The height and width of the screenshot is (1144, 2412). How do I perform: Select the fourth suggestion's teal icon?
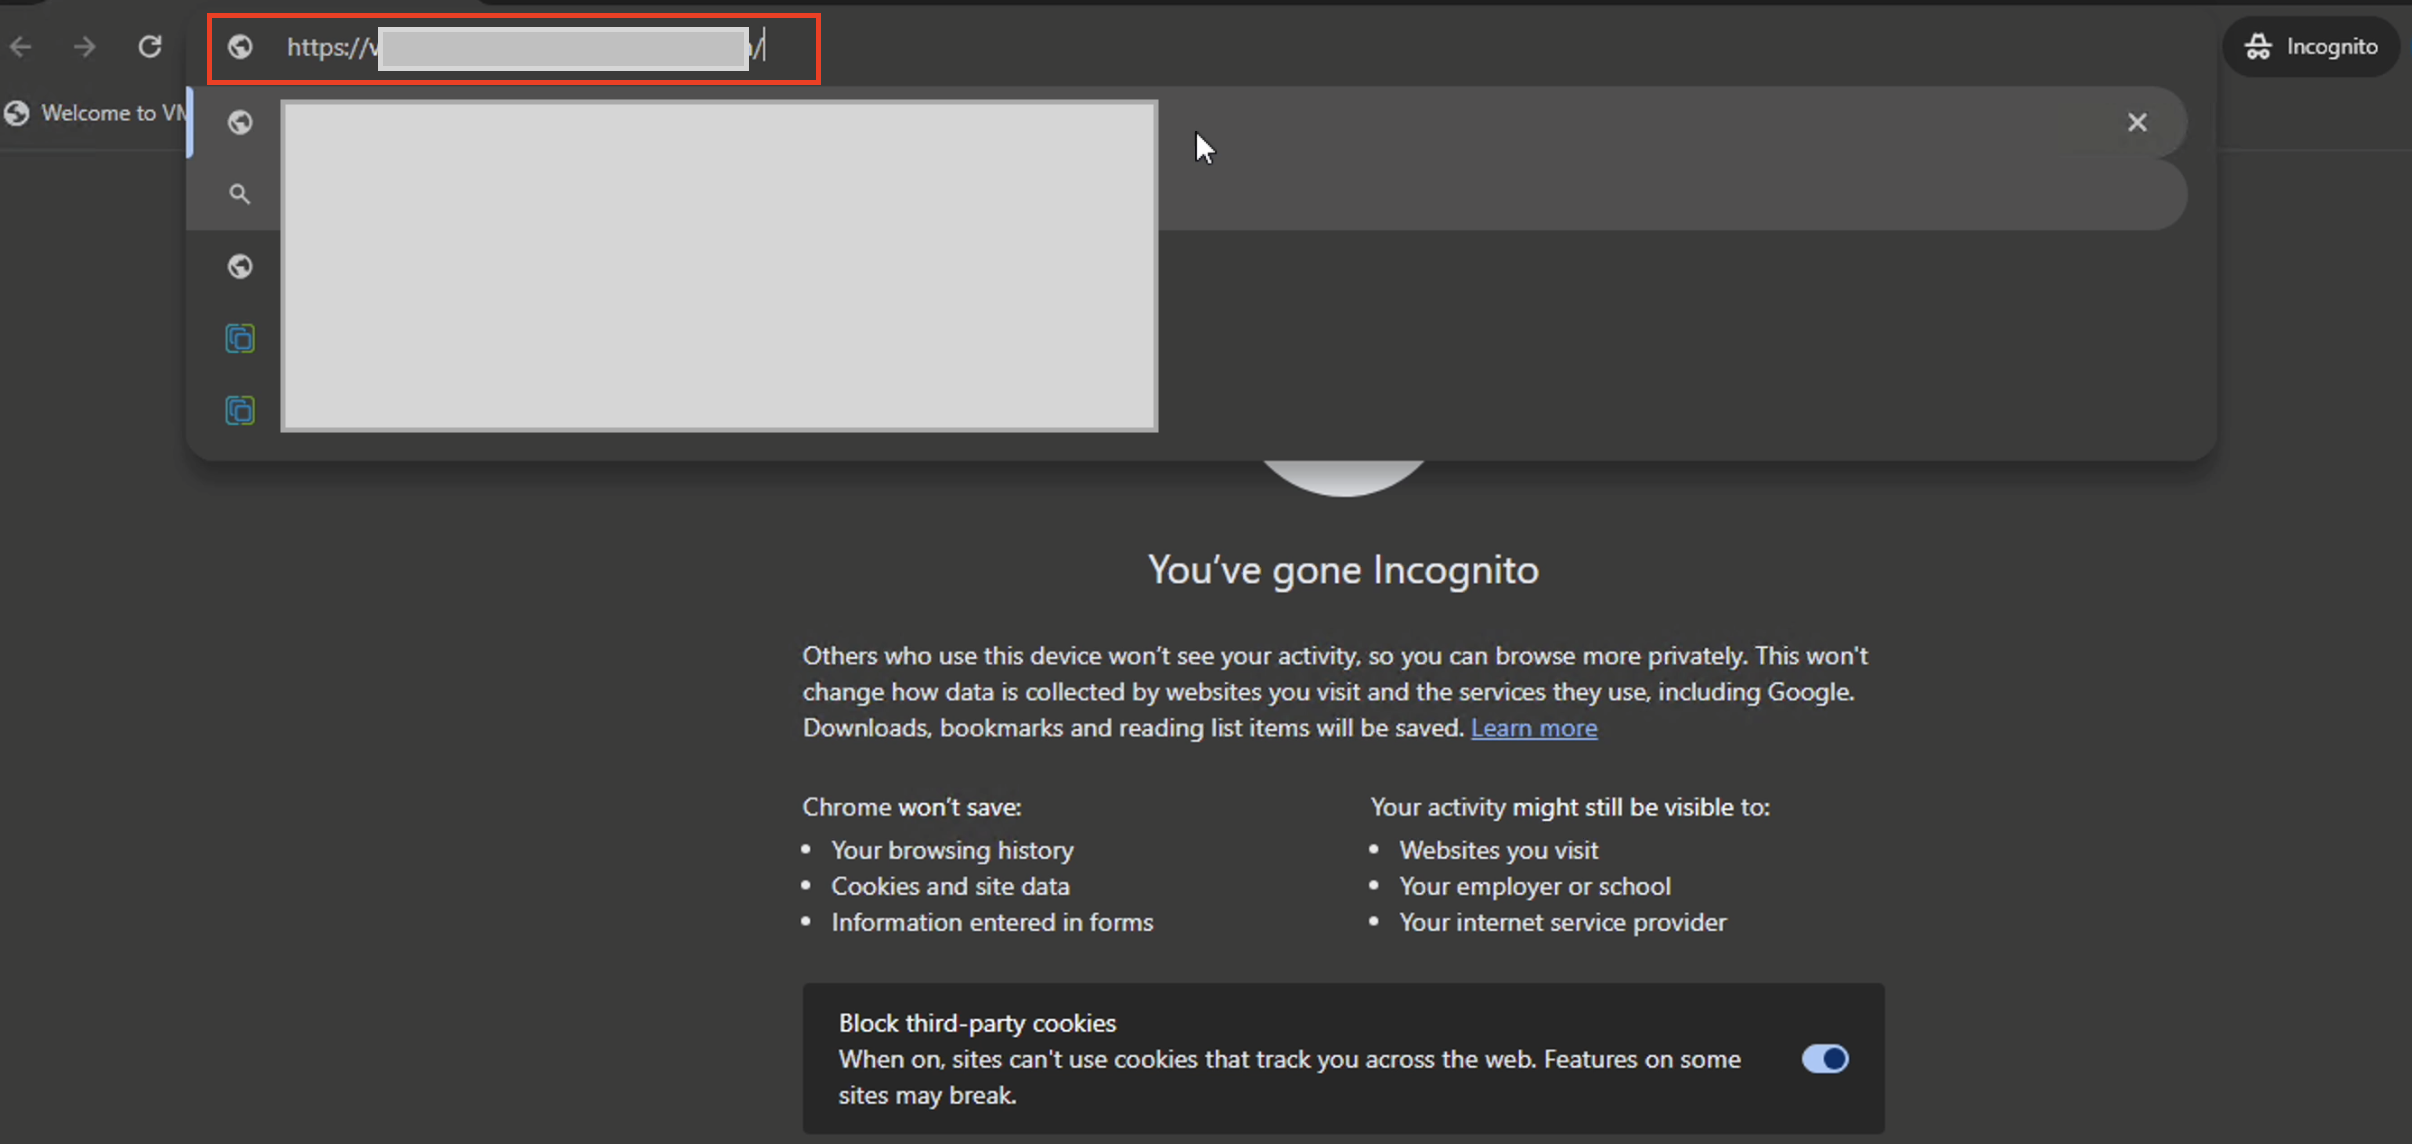[x=240, y=338]
